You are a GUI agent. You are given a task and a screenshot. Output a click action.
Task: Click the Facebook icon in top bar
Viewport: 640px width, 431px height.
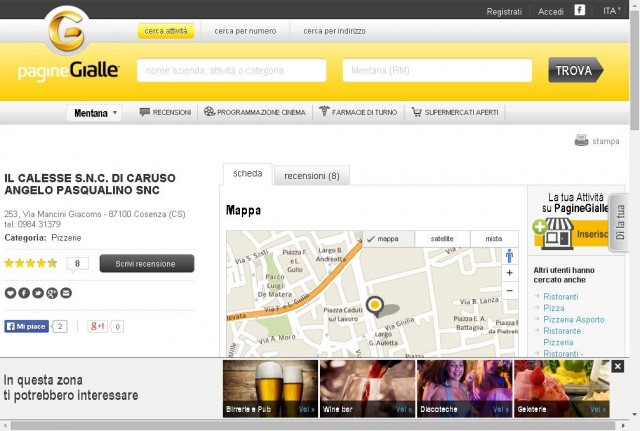tap(580, 10)
